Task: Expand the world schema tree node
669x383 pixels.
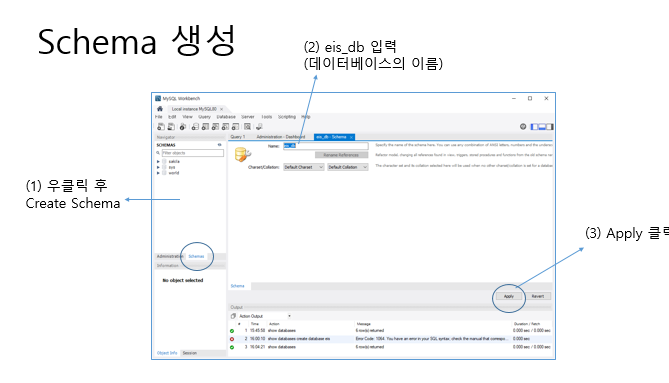Action: [158, 173]
